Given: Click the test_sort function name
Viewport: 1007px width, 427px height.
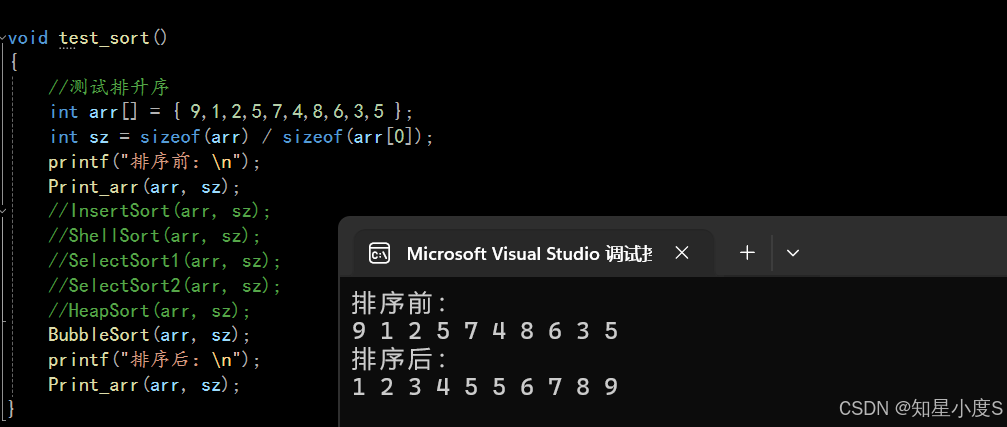Looking at the screenshot, I should (104, 38).
